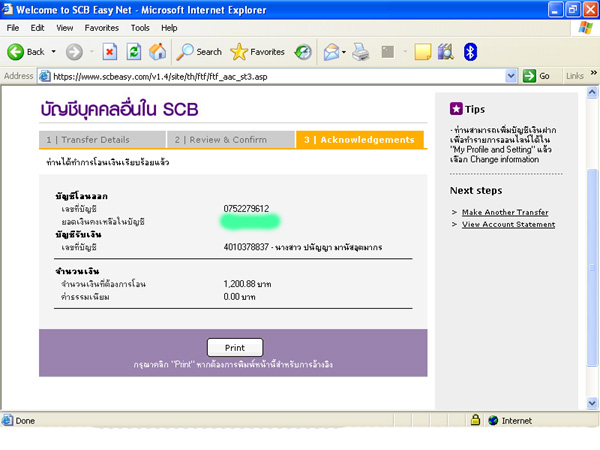Open the Back history dropdown arrow
Viewport: 600px width, 450px height.
click(54, 52)
